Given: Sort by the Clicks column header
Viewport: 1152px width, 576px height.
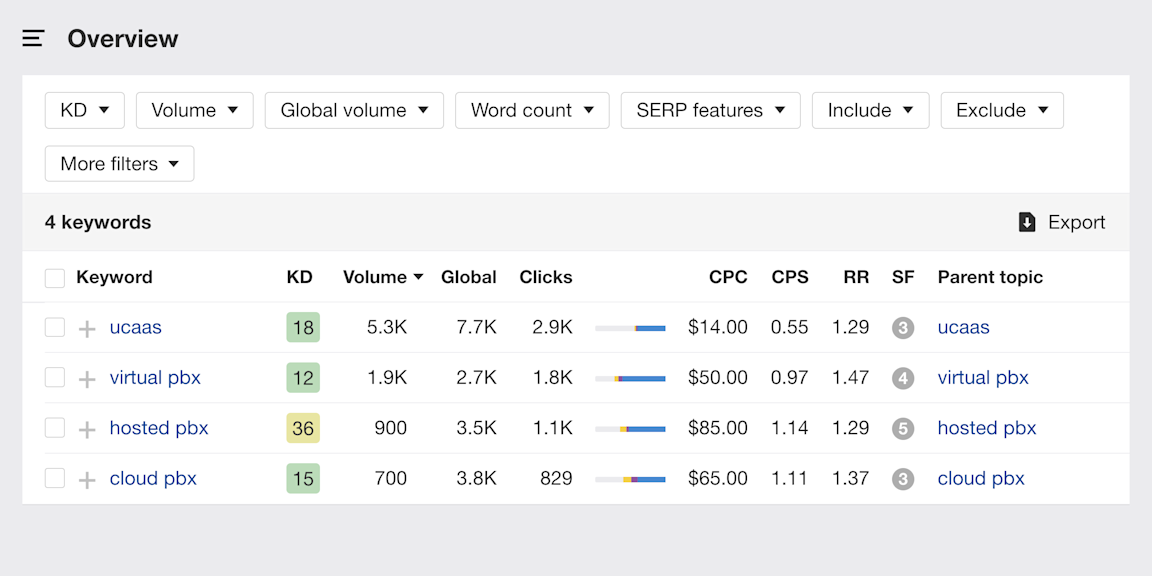Looking at the screenshot, I should click(x=546, y=277).
